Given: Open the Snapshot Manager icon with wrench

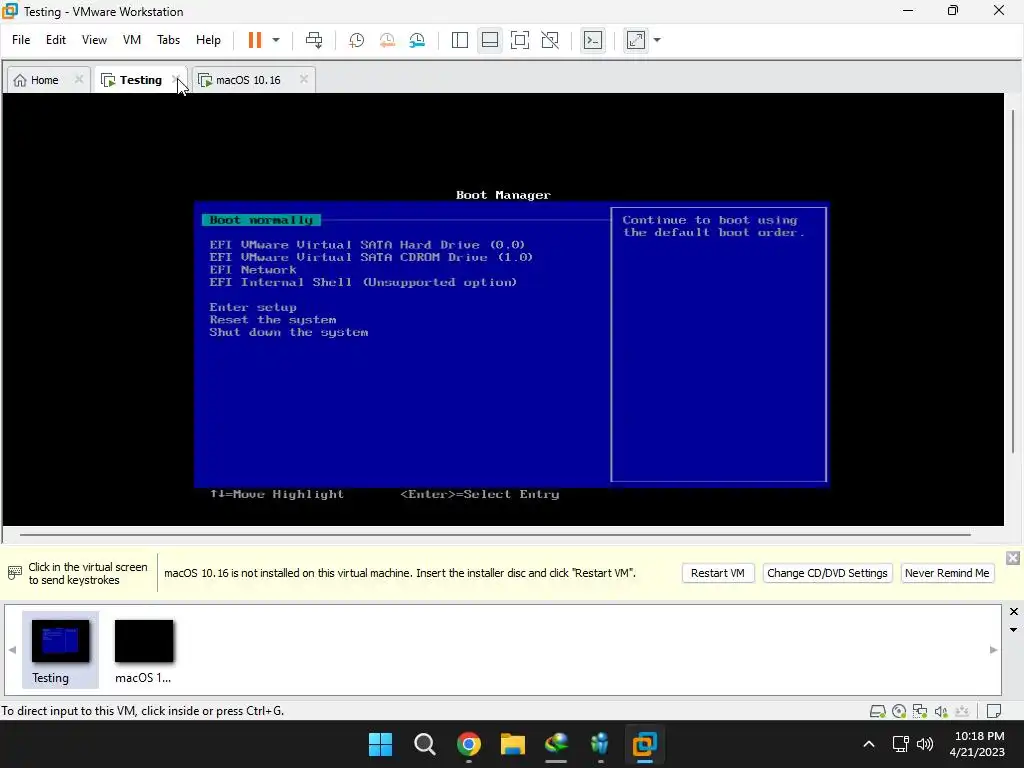Looking at the screenshot, I should click(x=417, y=40).
